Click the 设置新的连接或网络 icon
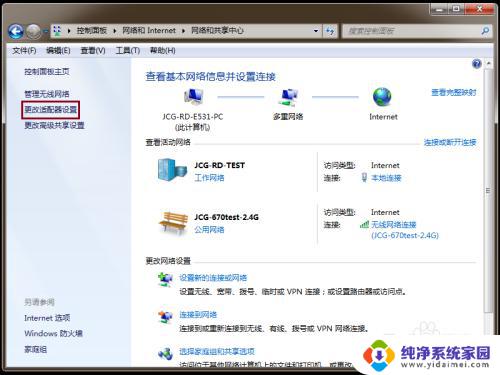The width and height of the screenshot is (500, 375). point(165,280)
